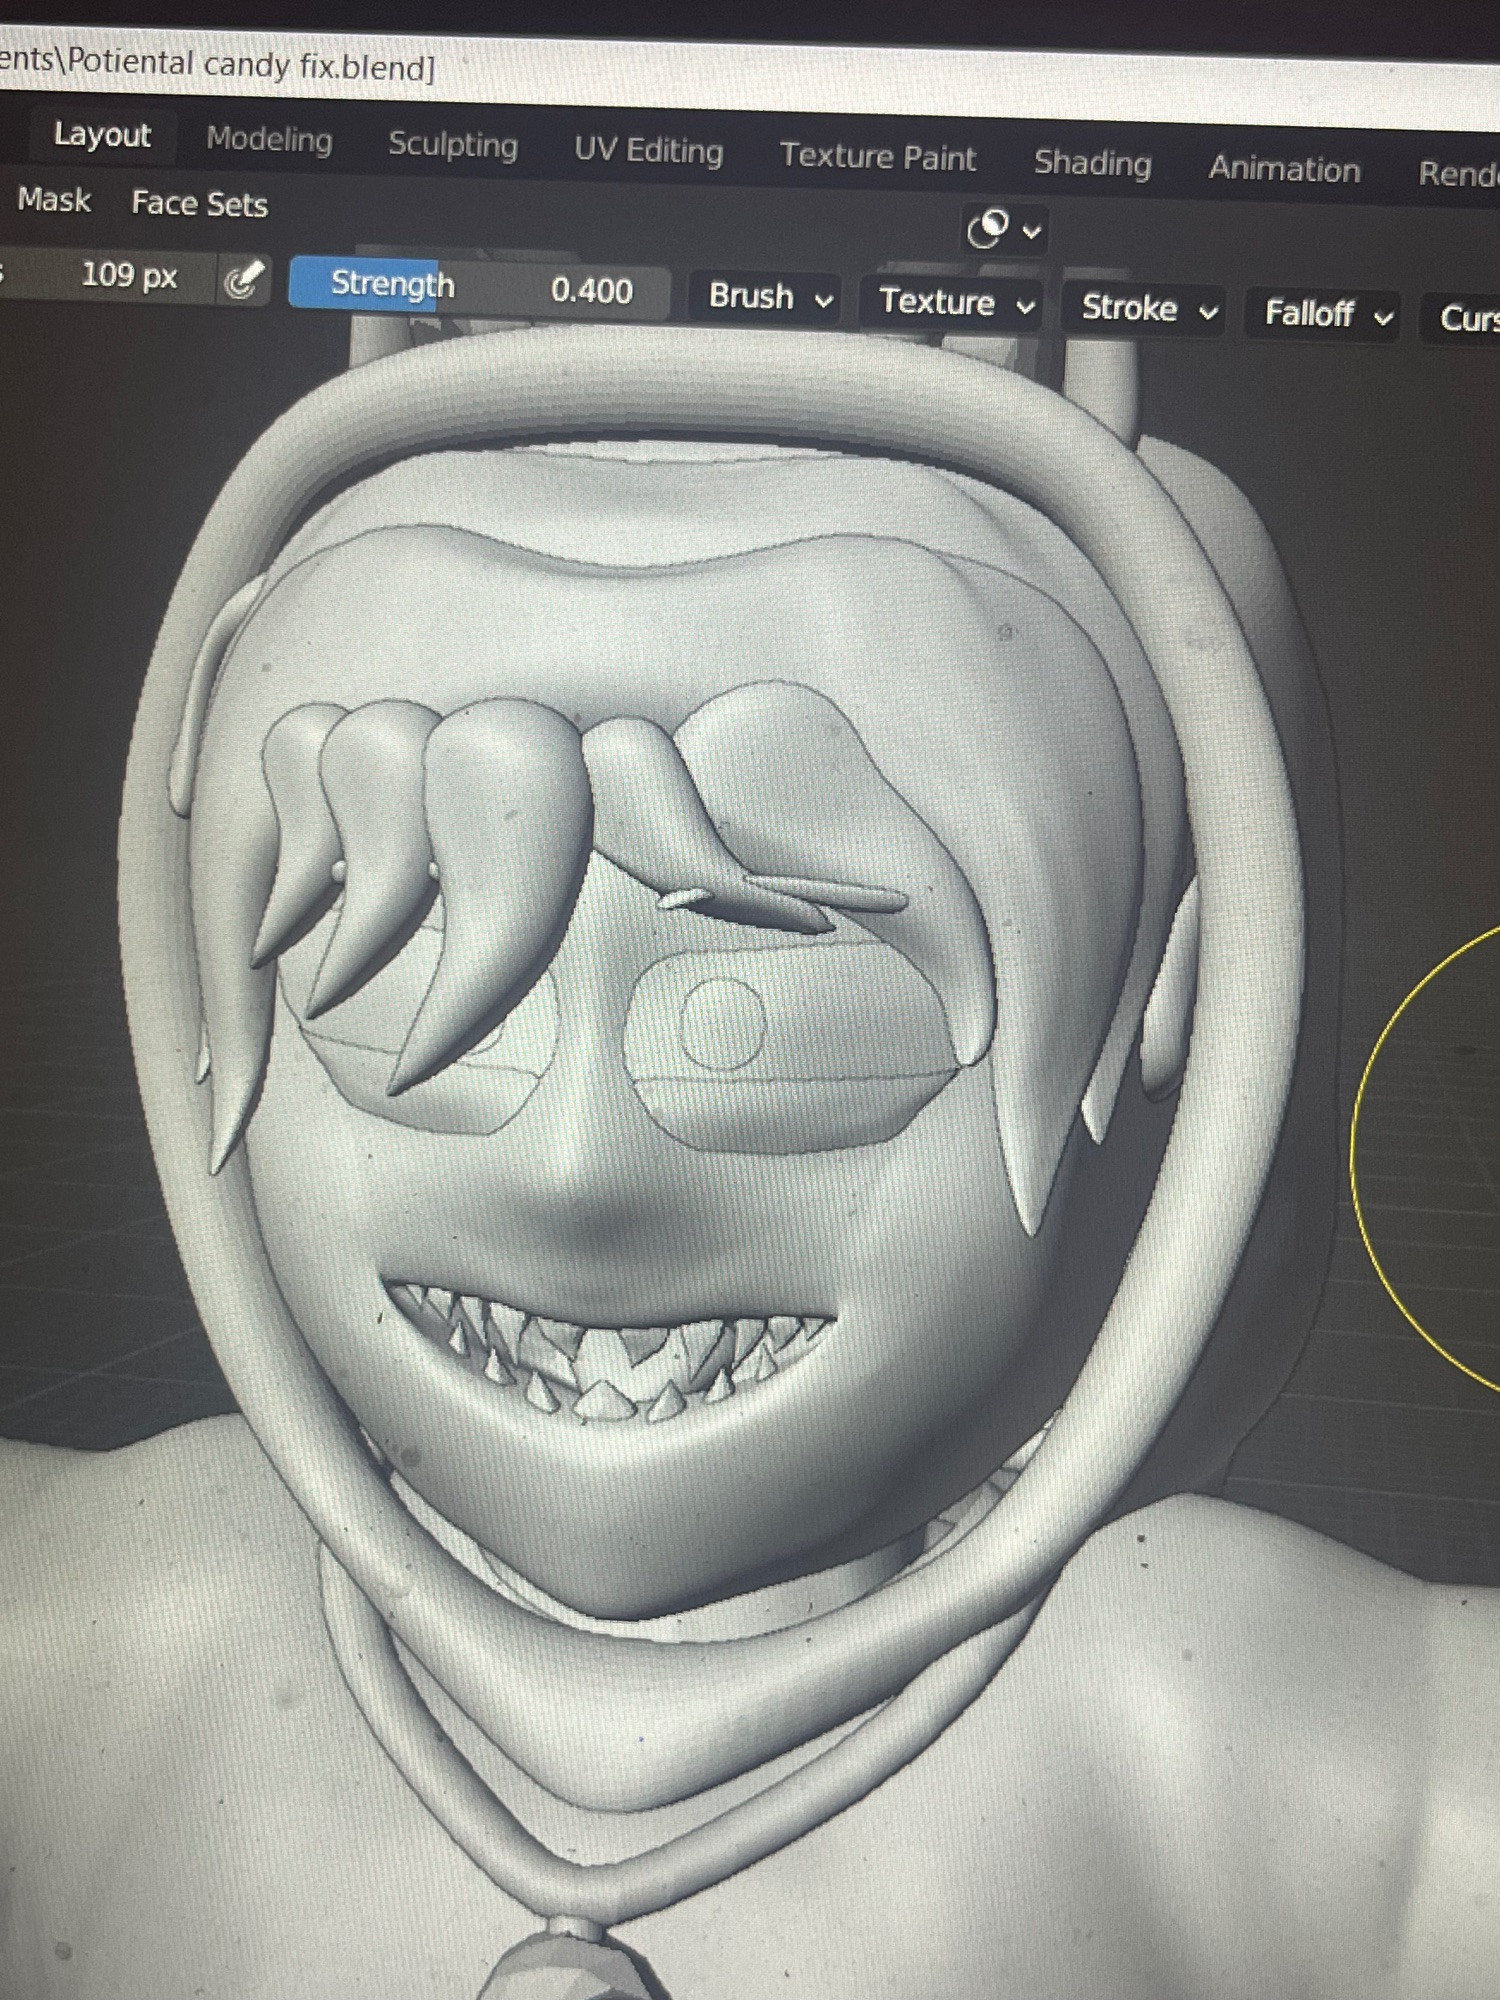Switch to the Sculpting workspace tab

point(453,146)
